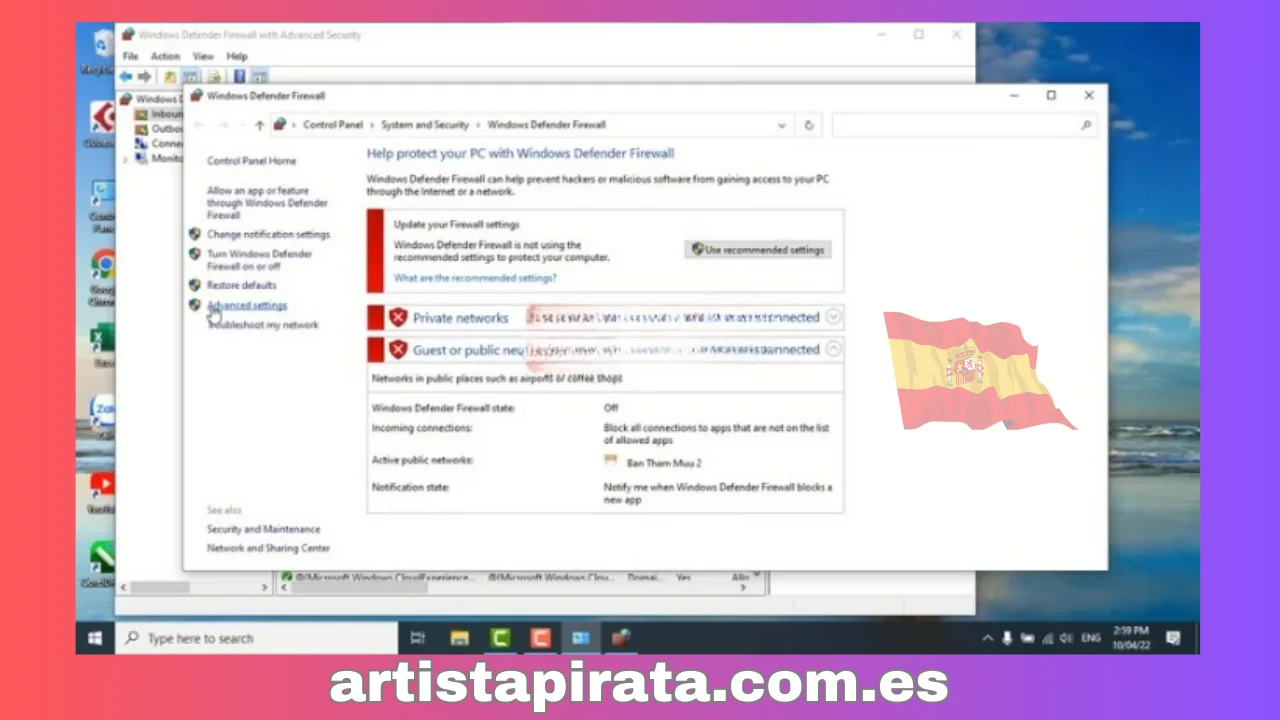Viewport: 1280px width, 720px height.
Task: Click the tree pane horizontal scrollbar in back window
Action: pos(194,587)
